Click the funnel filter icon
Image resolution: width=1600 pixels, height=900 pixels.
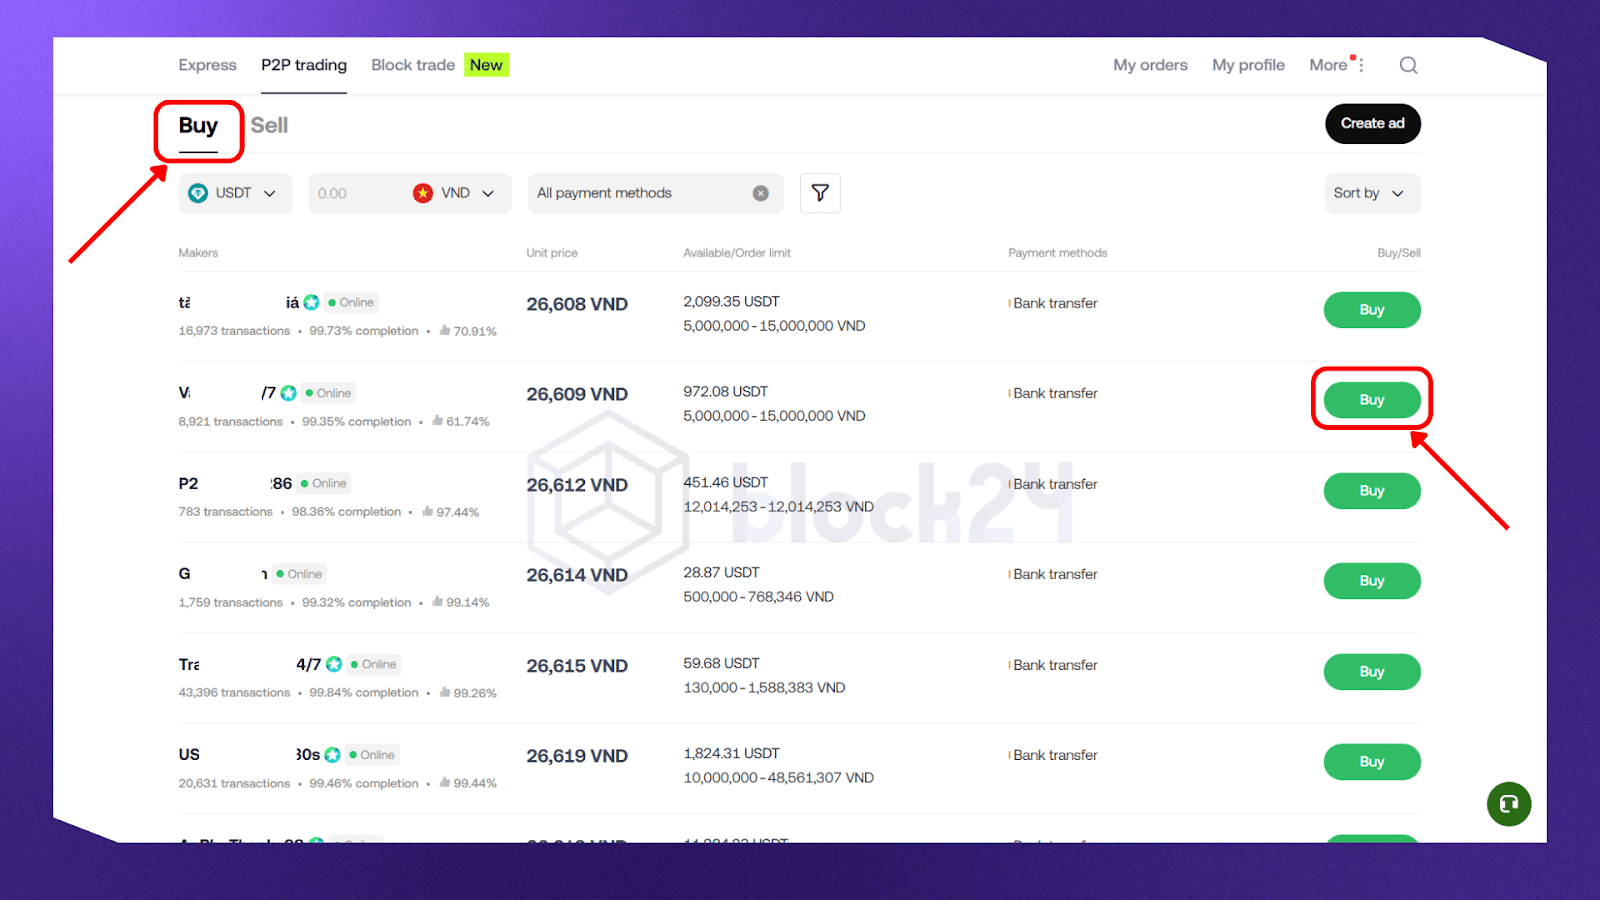click(820, 193)
